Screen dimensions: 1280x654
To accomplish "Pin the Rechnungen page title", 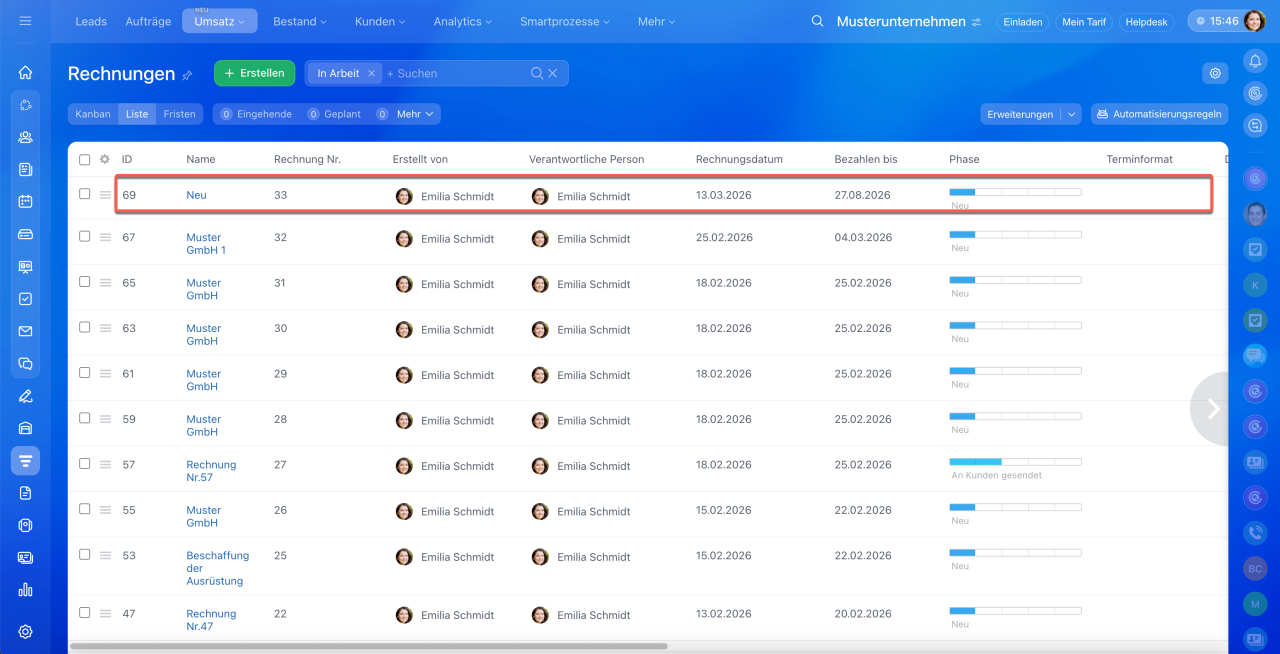I will (187, 75).
